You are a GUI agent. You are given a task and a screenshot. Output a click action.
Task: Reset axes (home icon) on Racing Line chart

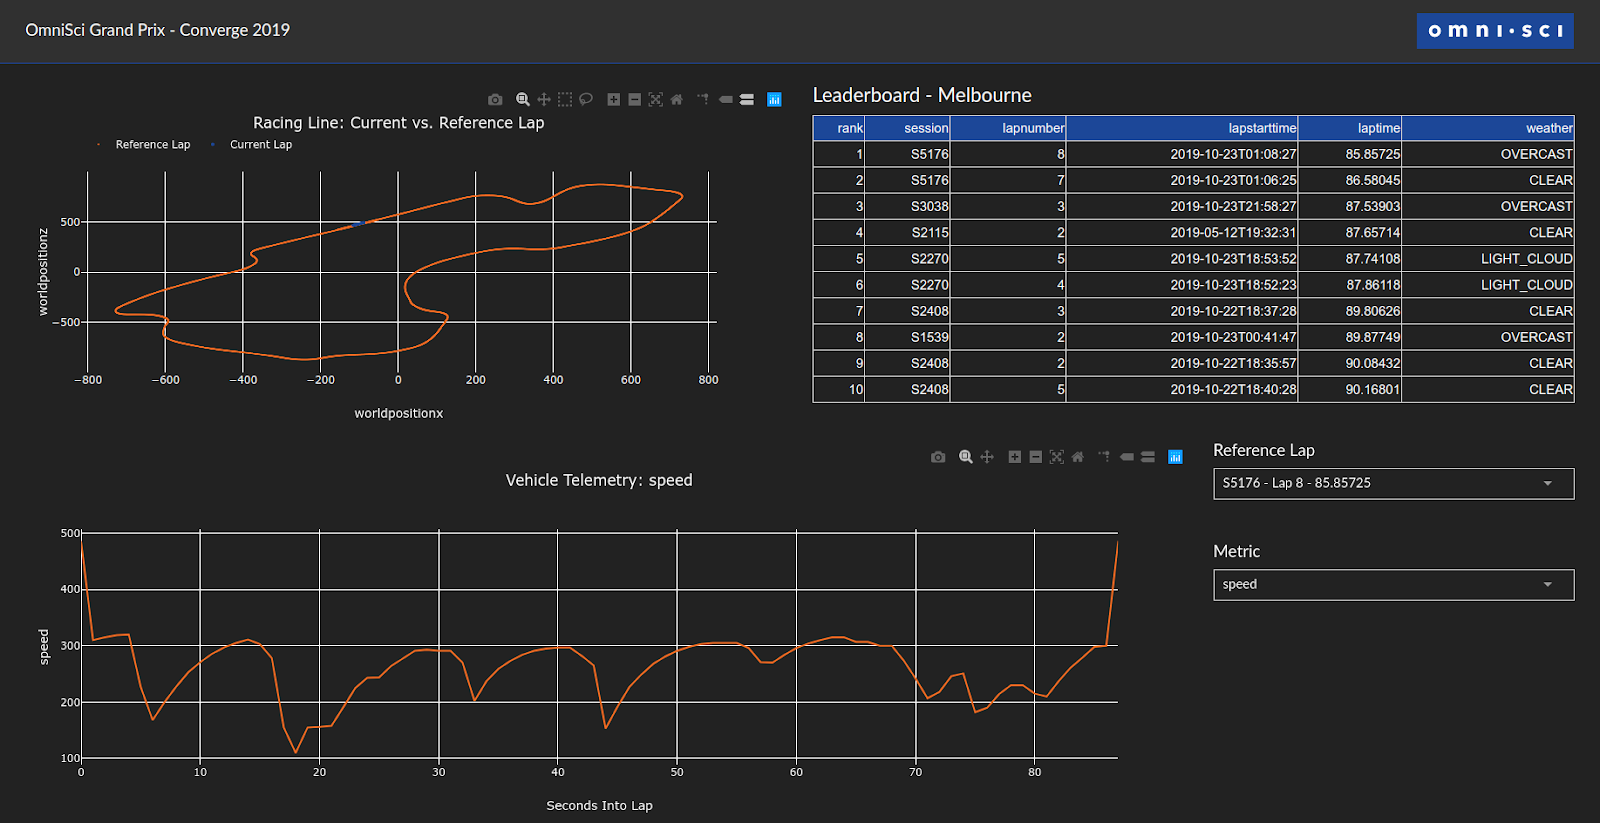pos(676,100)
